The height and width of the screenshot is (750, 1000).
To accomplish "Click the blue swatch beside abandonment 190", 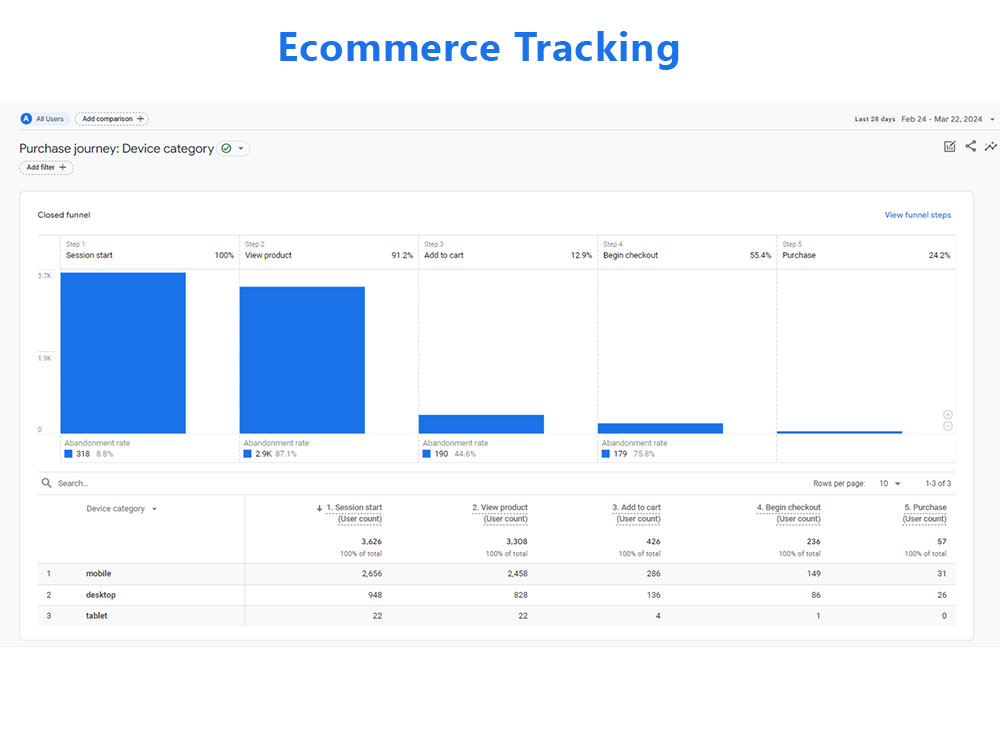I will click(x=427, y=454).
